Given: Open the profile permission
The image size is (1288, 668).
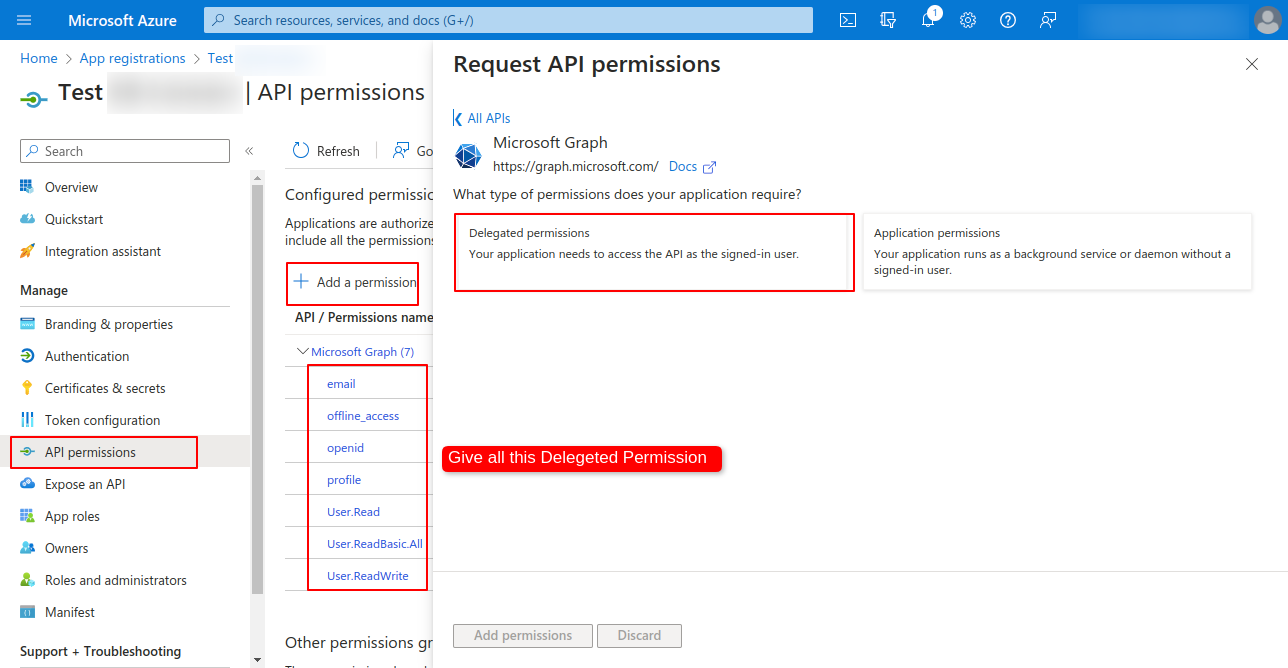Looking at the screenshot, I should pos(344,480).
